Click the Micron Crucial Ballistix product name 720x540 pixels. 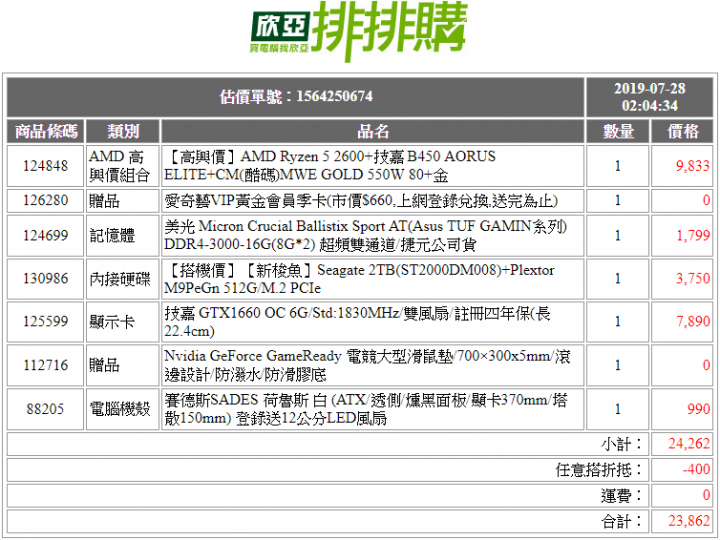(366, 236)
